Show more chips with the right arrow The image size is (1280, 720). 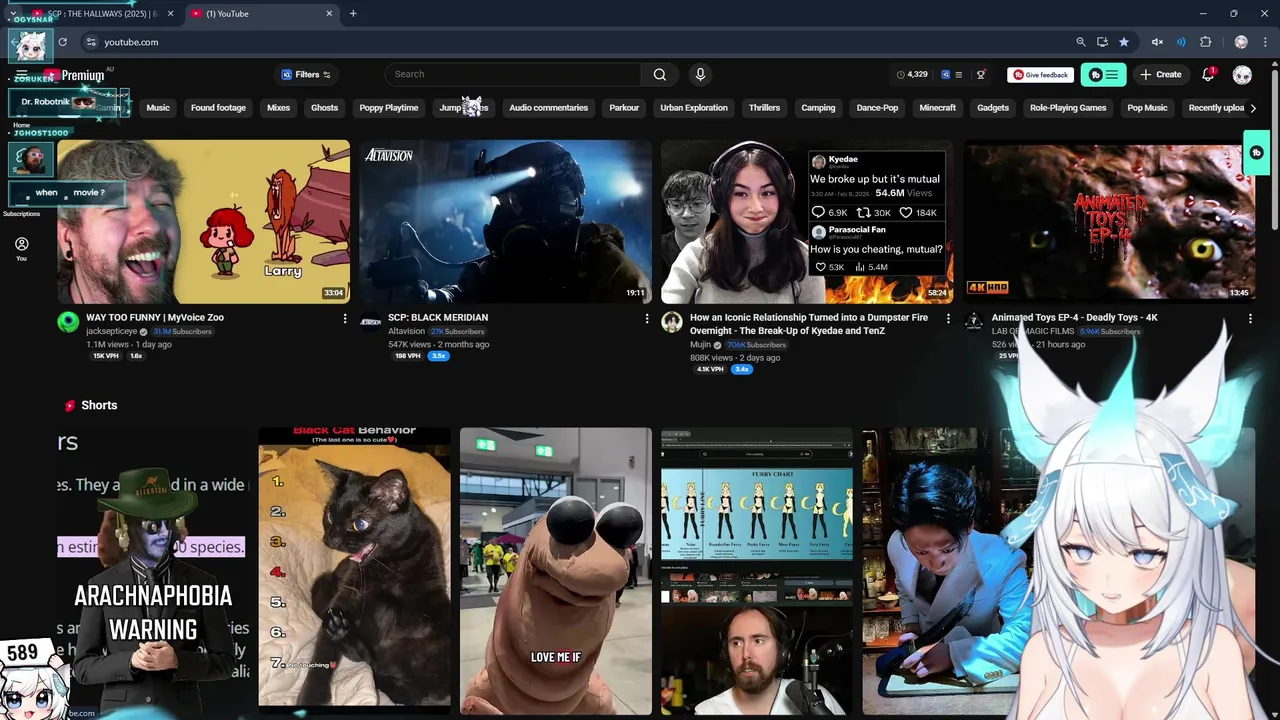(x=1253, y=107)
